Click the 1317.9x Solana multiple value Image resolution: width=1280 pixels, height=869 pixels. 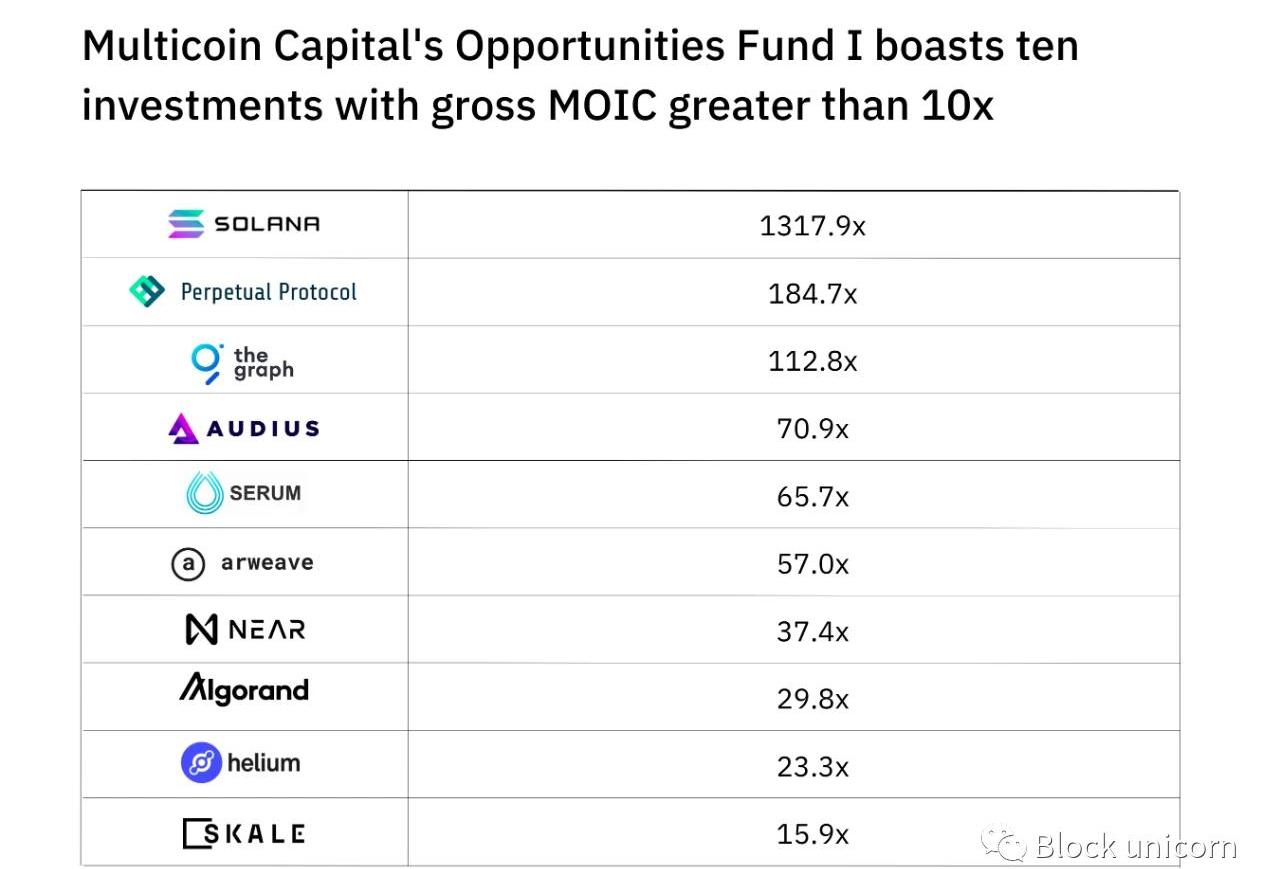(812, 226)
